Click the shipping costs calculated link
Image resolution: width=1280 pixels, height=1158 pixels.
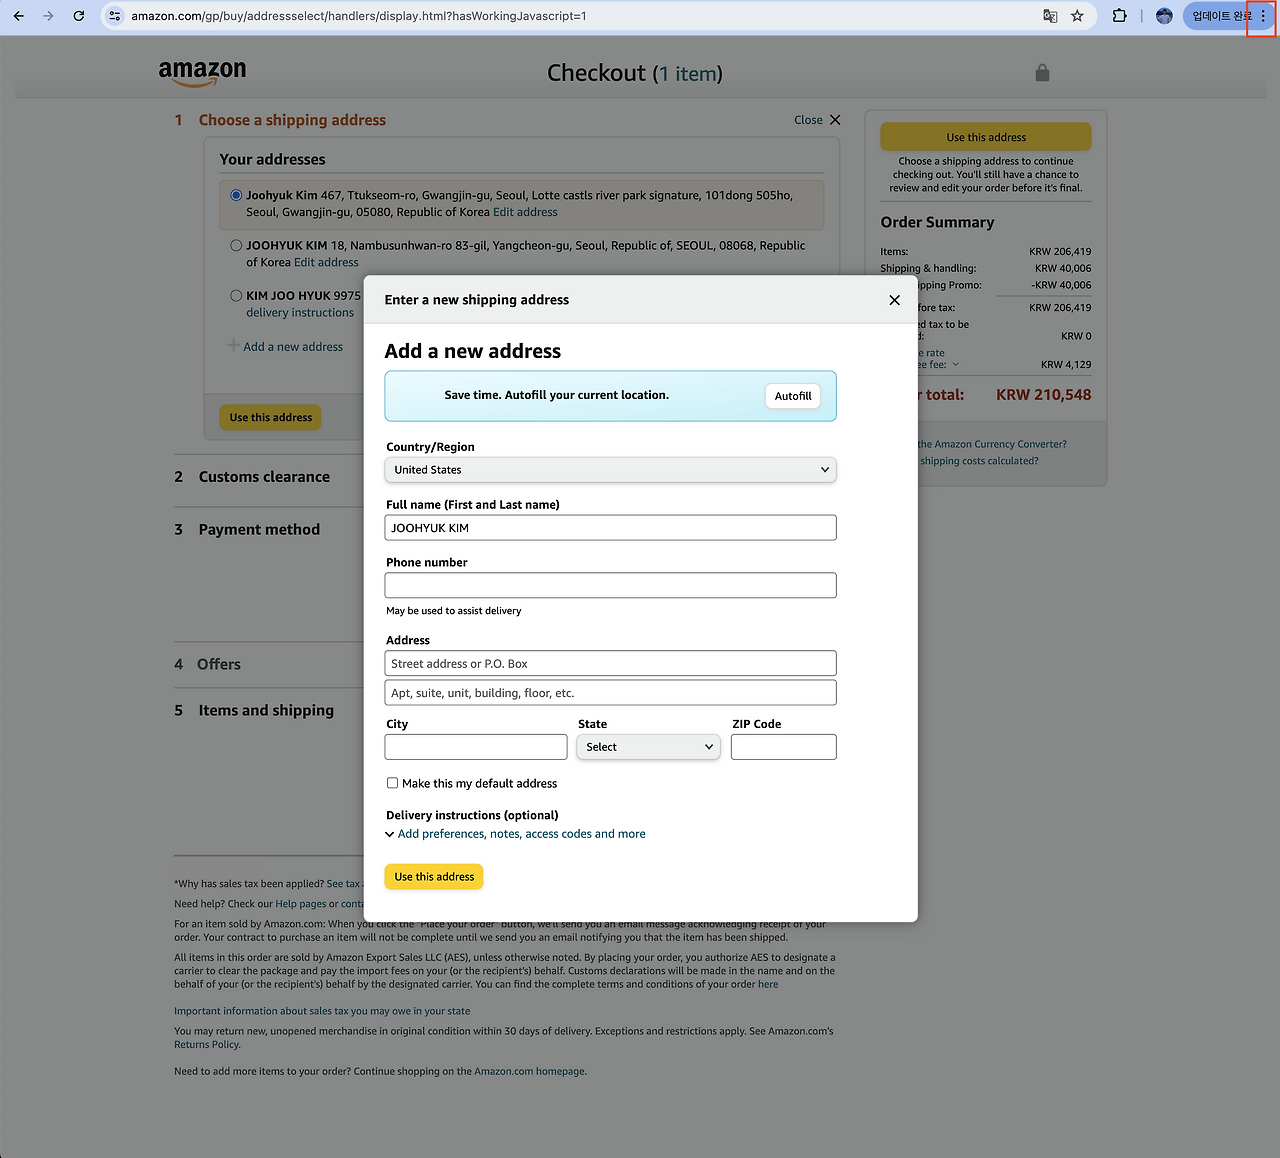[979, 461]
